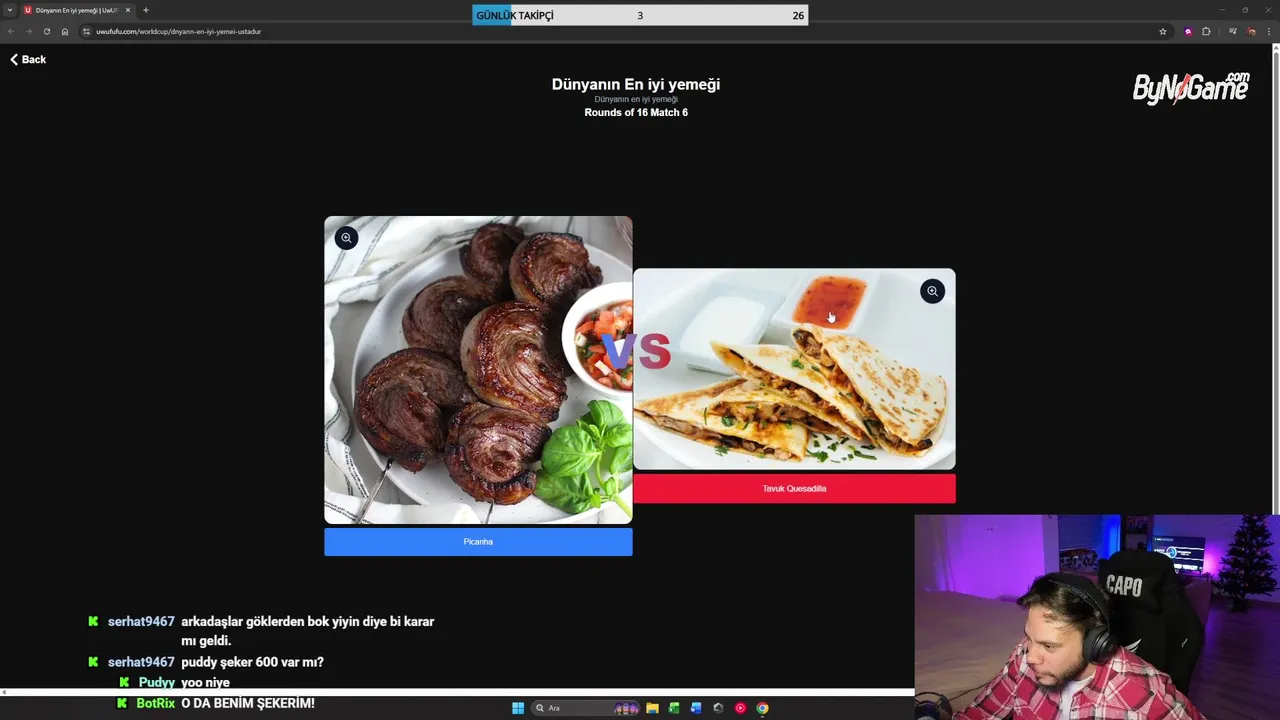The image size is (1280, 720).
Task: Click the Pudyy username in chat
Action: coord(157,682)
